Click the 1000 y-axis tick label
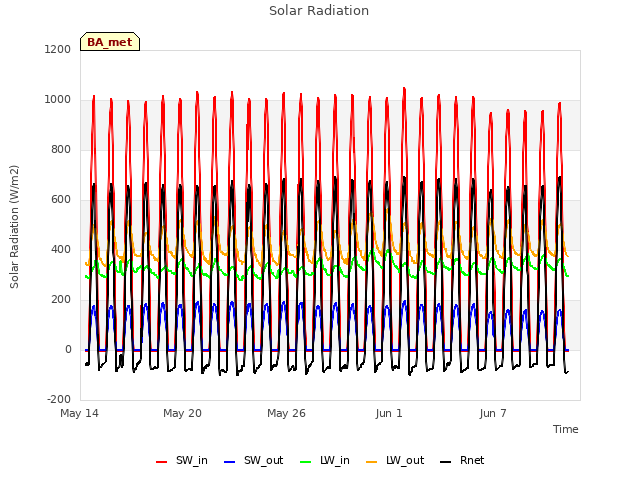Screen dimensions: 640x480 58,100
